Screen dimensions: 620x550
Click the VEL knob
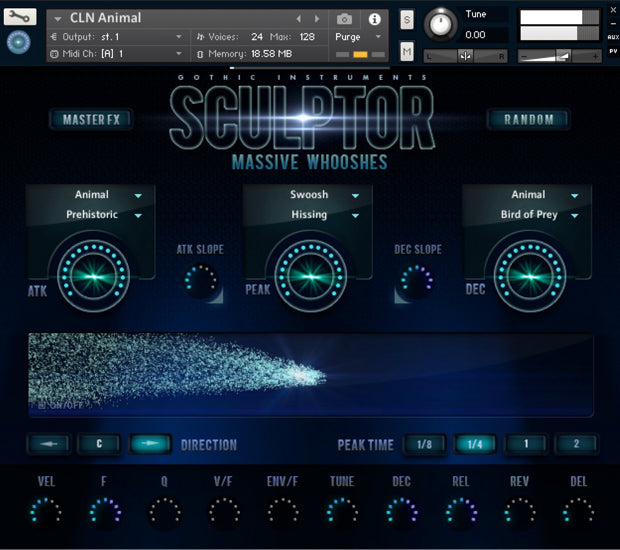(x=46, y=512)
